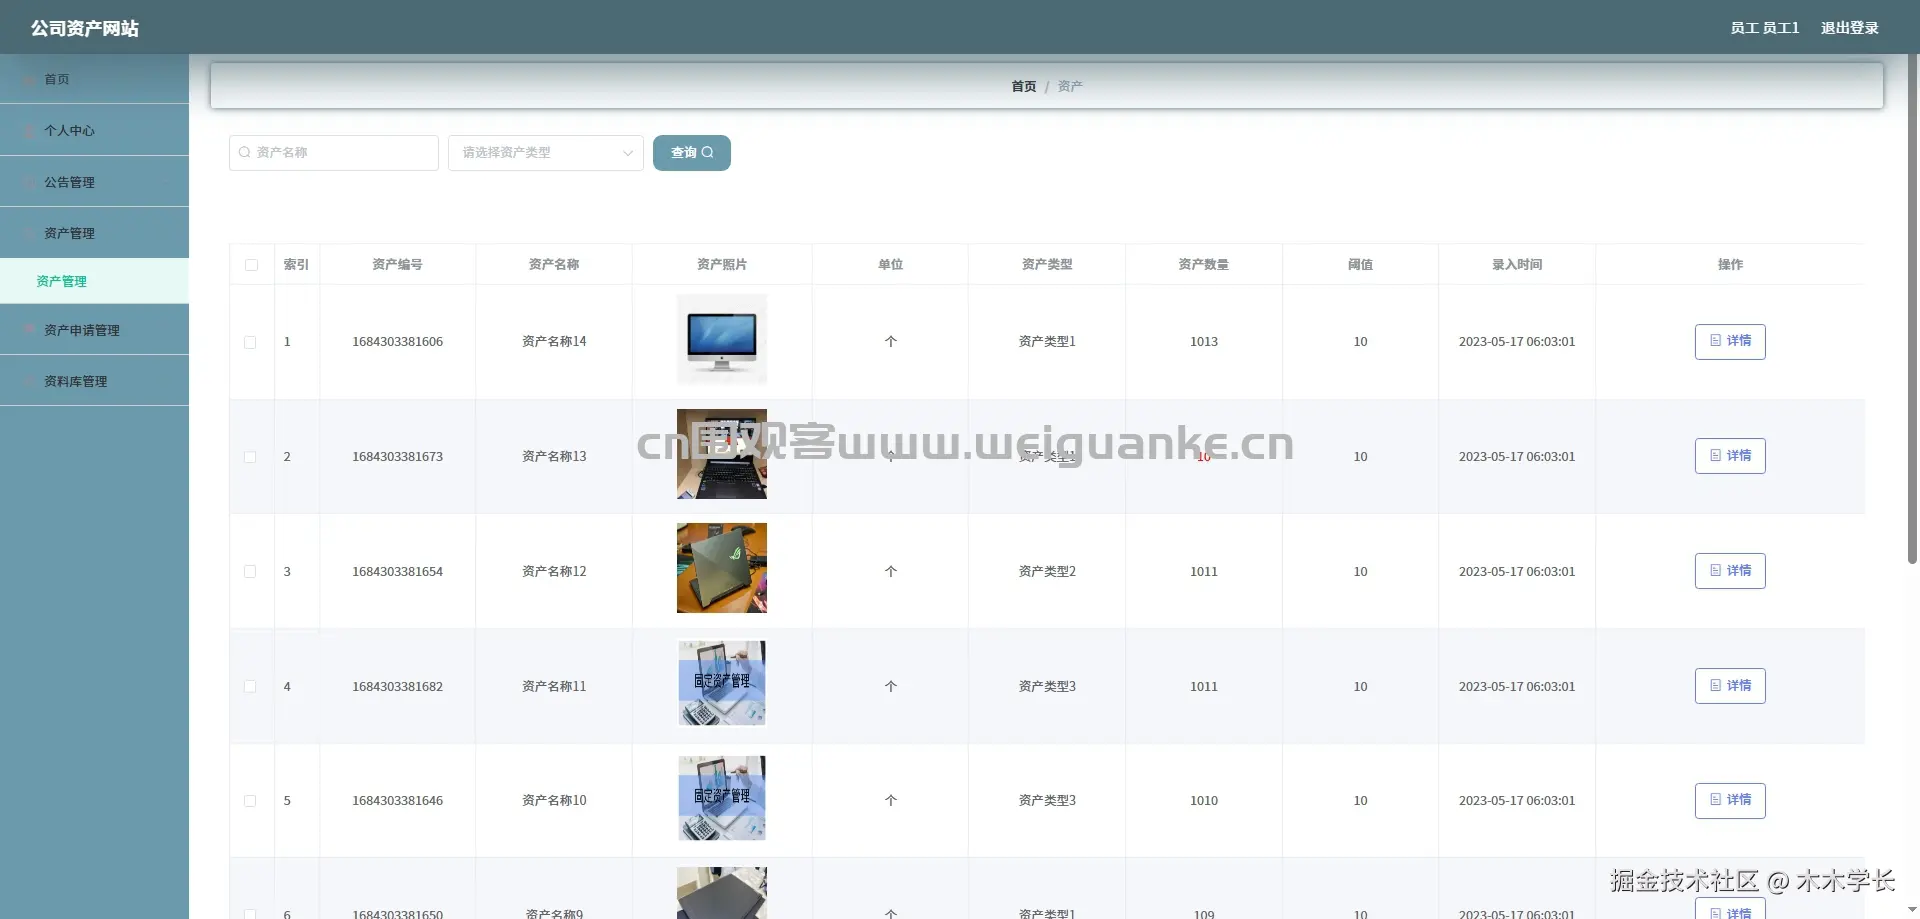Click the 资产数量 column header
The image size is (1920, 919).
[x=1204, y=265]
